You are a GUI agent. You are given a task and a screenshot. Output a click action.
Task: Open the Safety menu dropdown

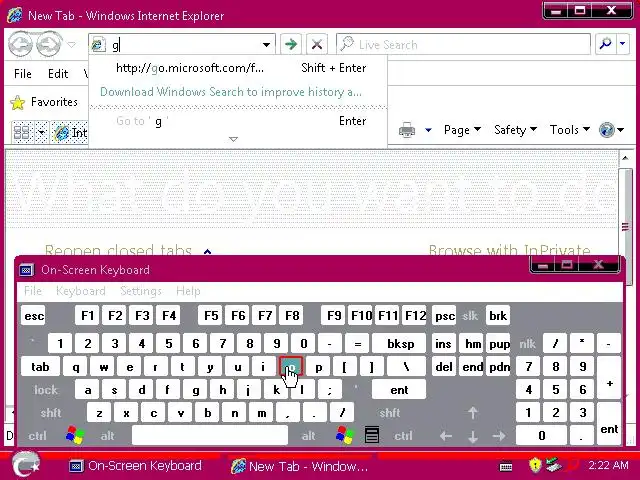point(515,130)
